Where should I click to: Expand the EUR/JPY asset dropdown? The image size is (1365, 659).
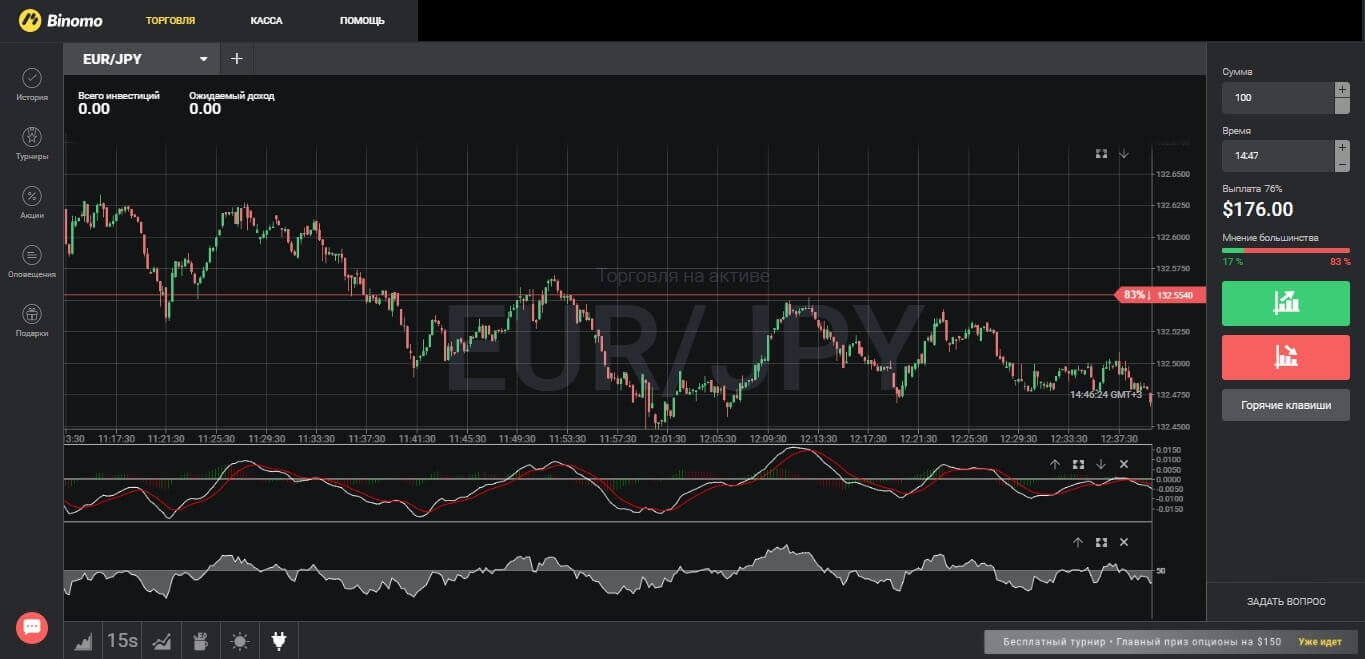pyautogui.click(x=204, y=59)
